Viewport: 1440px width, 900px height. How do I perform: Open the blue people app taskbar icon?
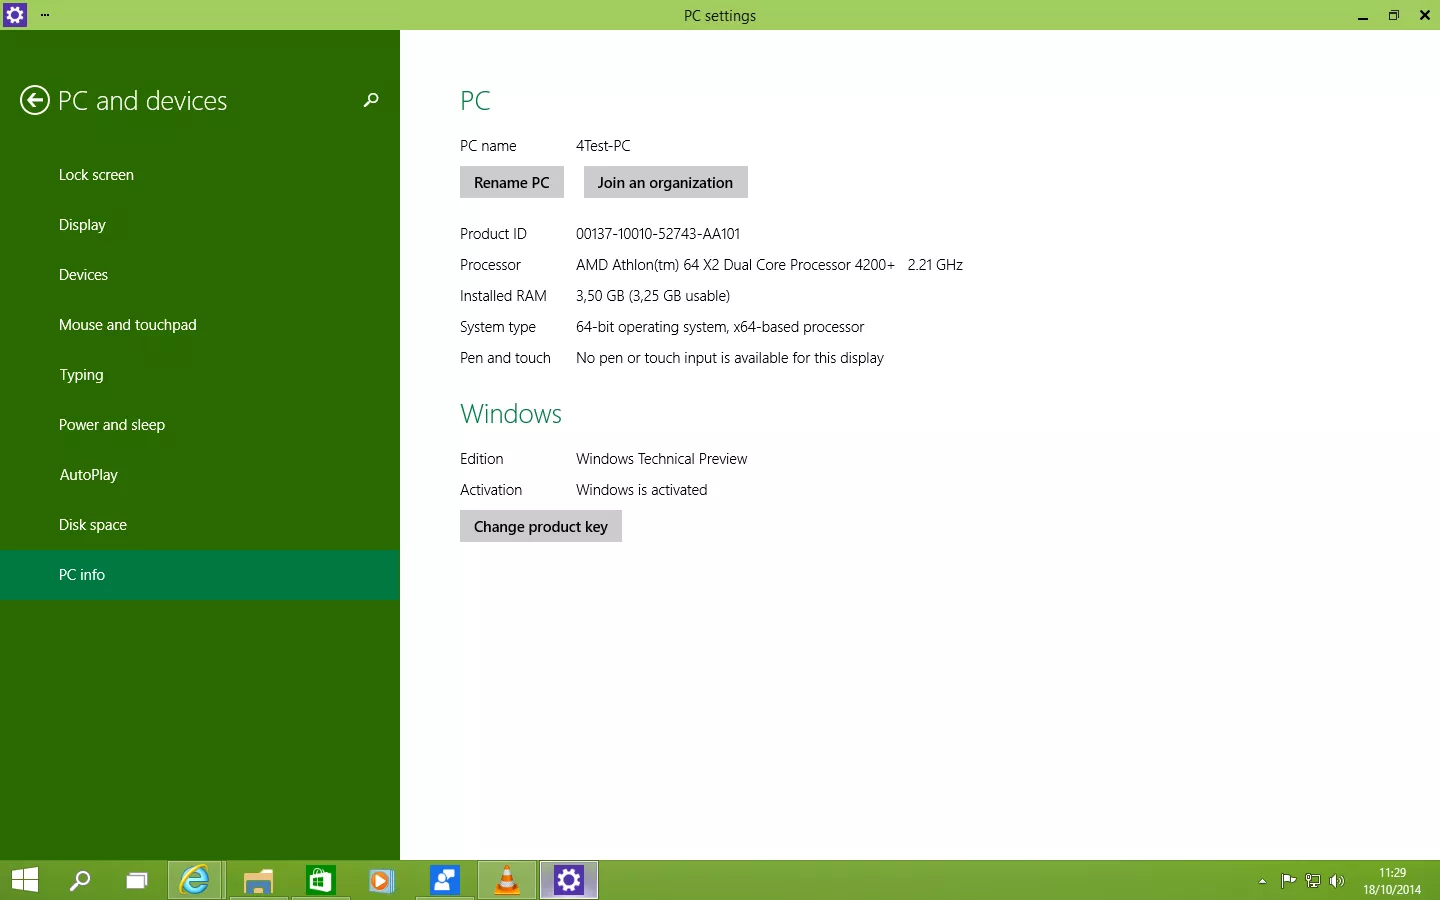pos(445,880)
